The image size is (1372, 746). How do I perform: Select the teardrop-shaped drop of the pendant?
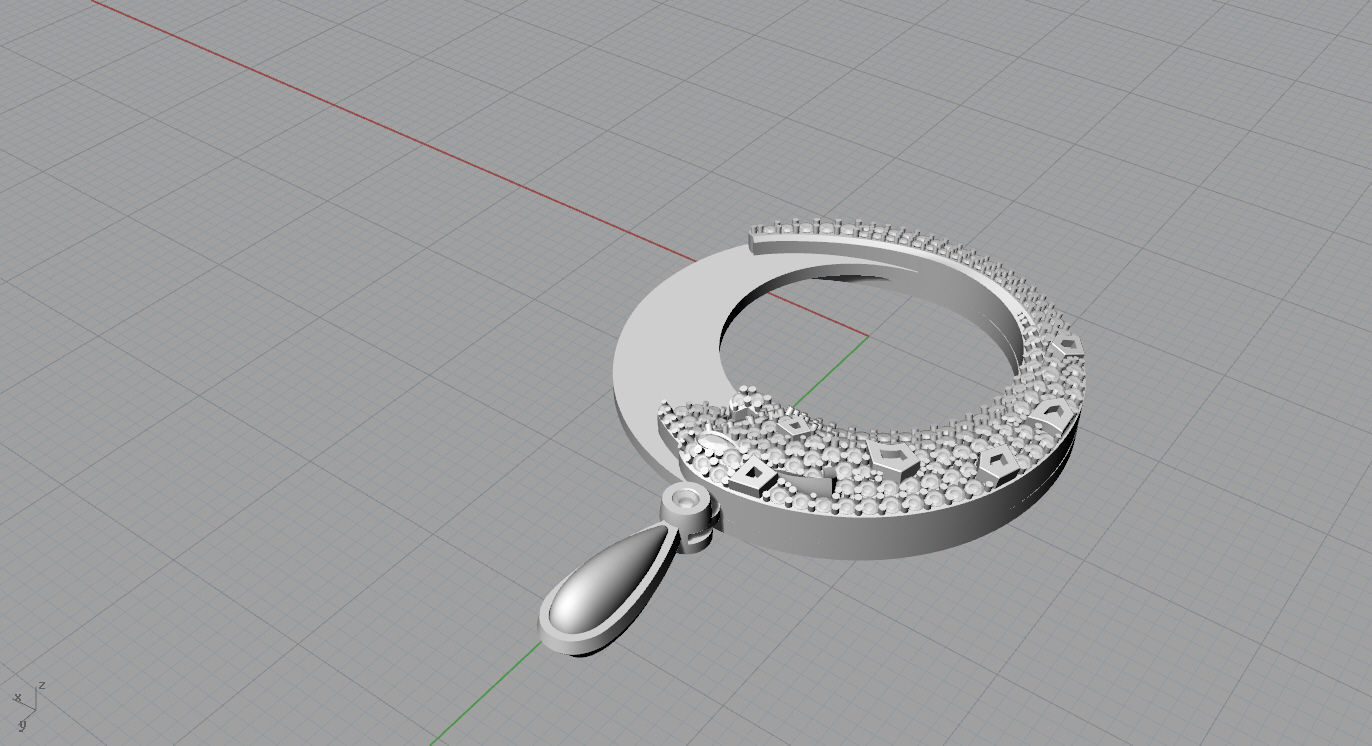pyautogui.click(x=607, y=591)
